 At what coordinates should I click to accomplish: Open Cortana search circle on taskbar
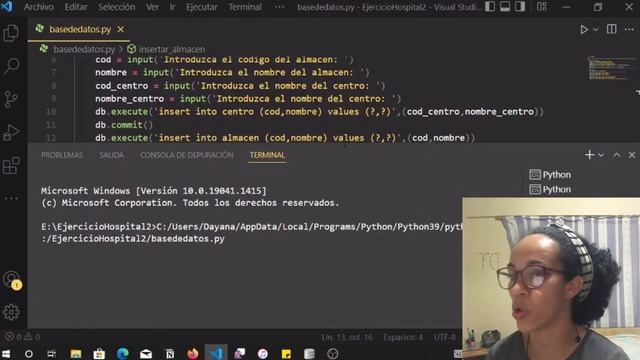click(29, 353)
